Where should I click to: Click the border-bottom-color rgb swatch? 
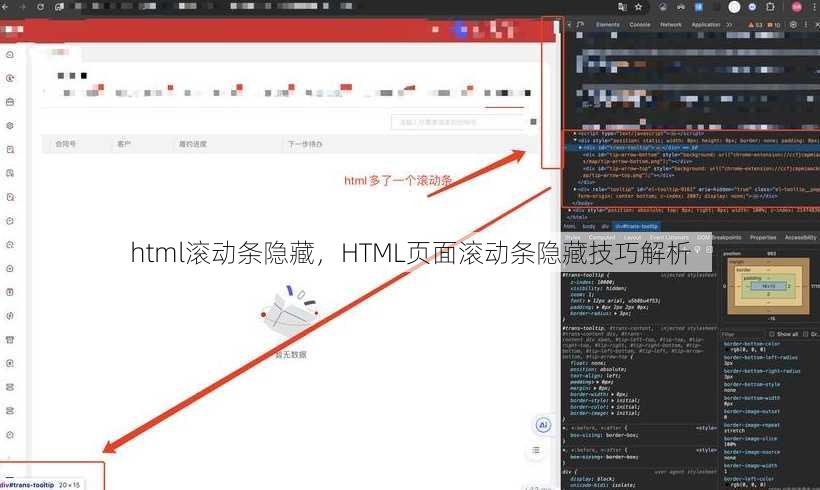[x=727, y=350]
